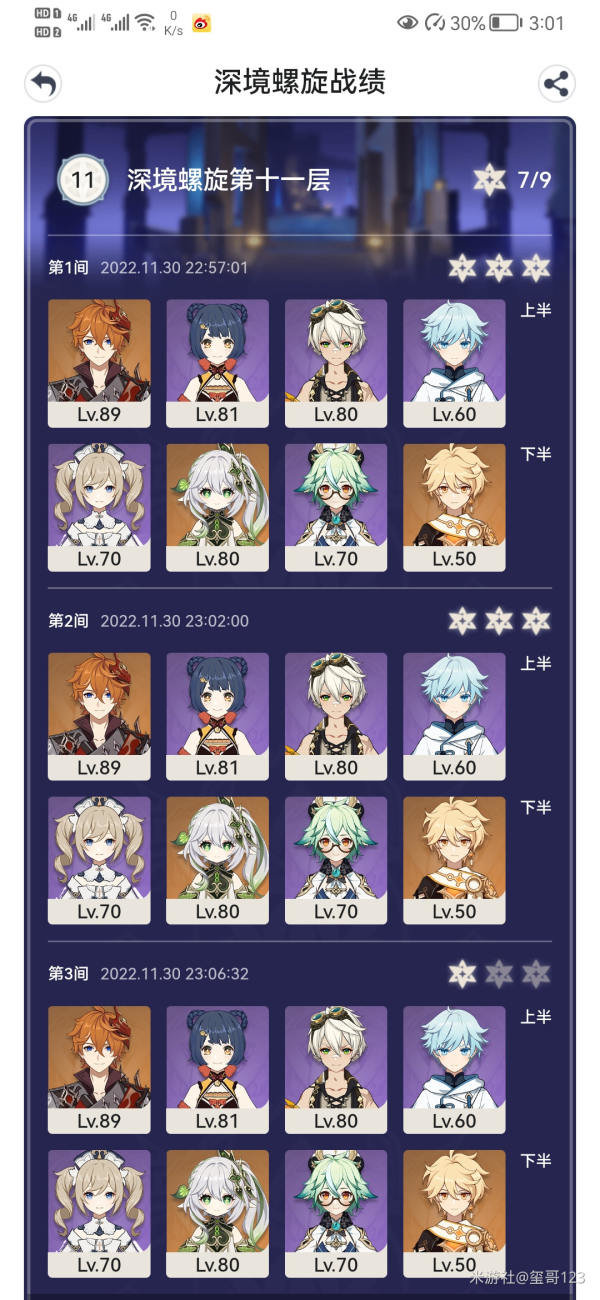Click the floor 11 badge icon
600x1300 pixels.
pyautogui.click(x=83, y=180)
